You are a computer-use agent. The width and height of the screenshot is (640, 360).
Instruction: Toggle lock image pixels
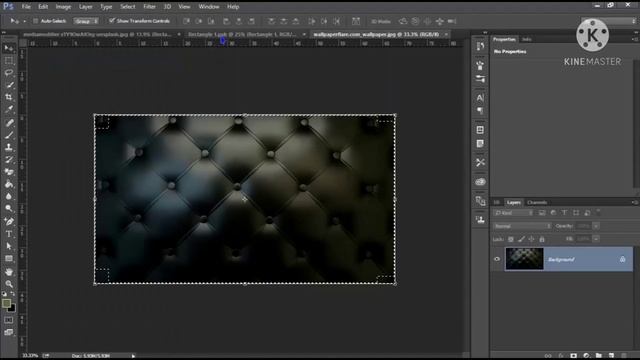point(521,239)
